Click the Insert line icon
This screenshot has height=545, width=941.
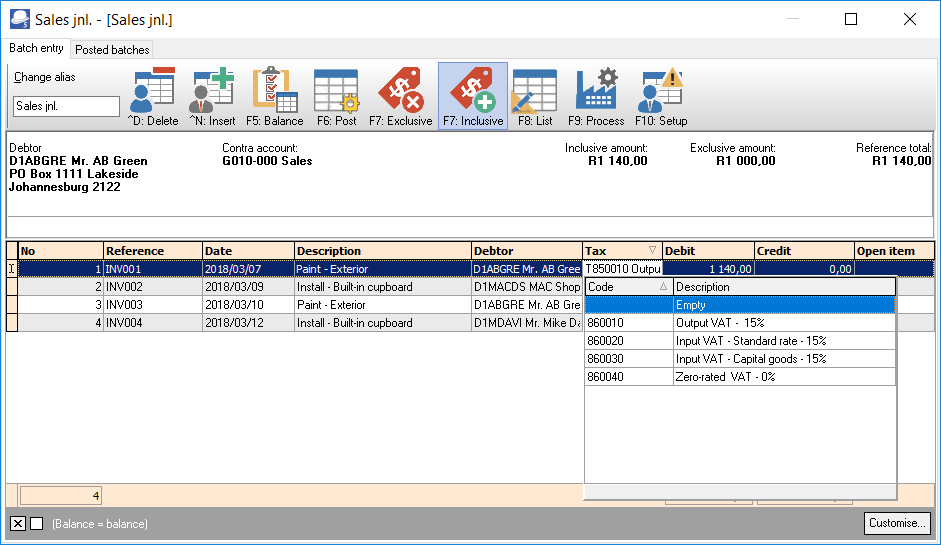pyautogui.click(x=213, y=96)
